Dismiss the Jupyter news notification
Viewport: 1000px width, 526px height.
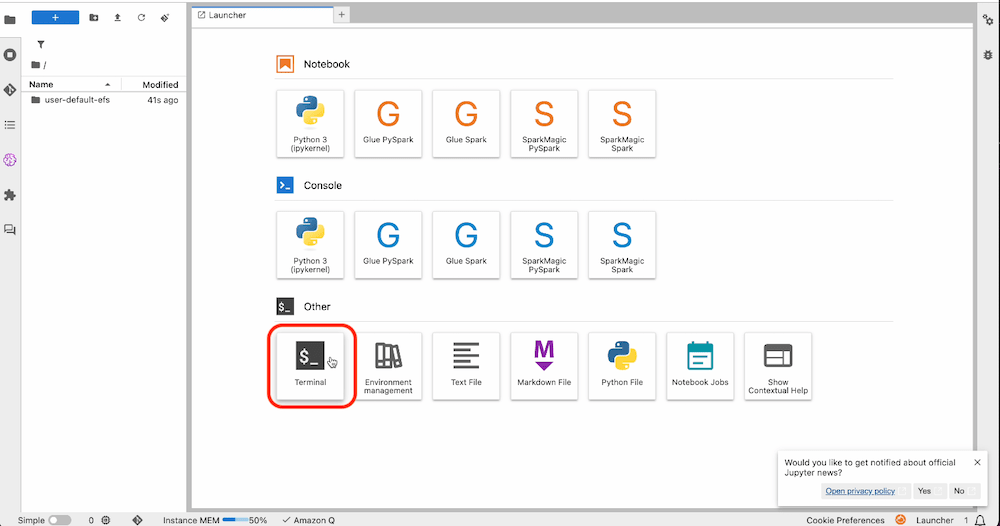pos(977,463)
